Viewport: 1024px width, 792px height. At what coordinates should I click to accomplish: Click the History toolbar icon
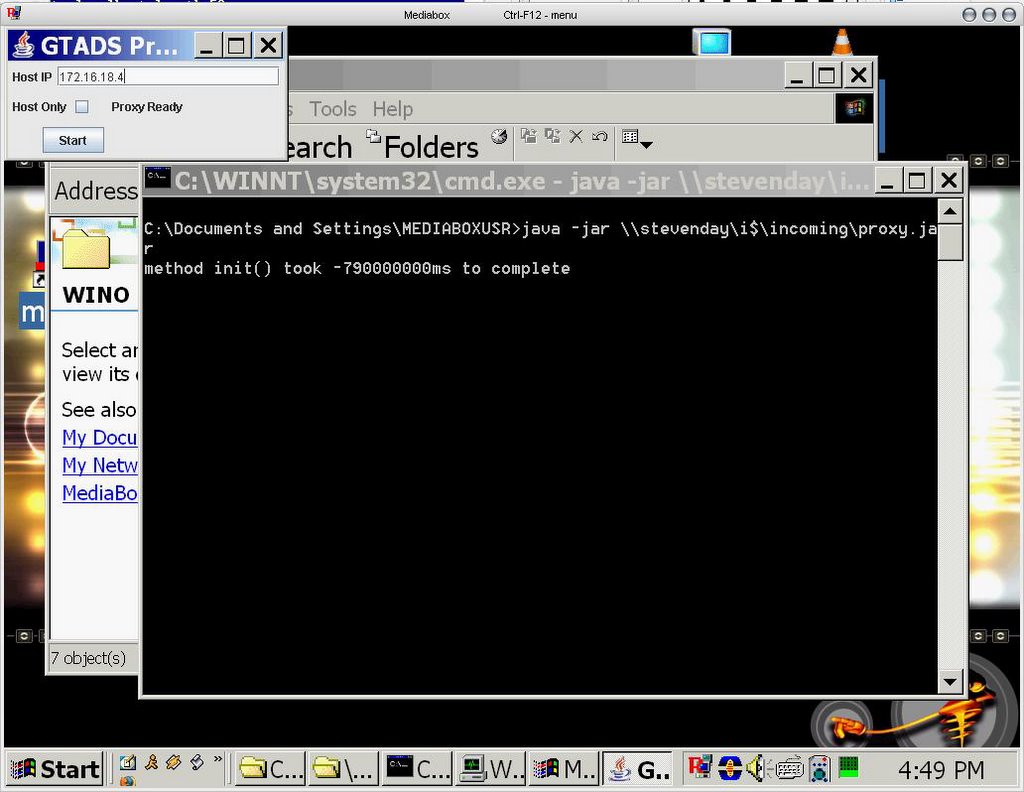pyautogui.click(x=498, y=137)
